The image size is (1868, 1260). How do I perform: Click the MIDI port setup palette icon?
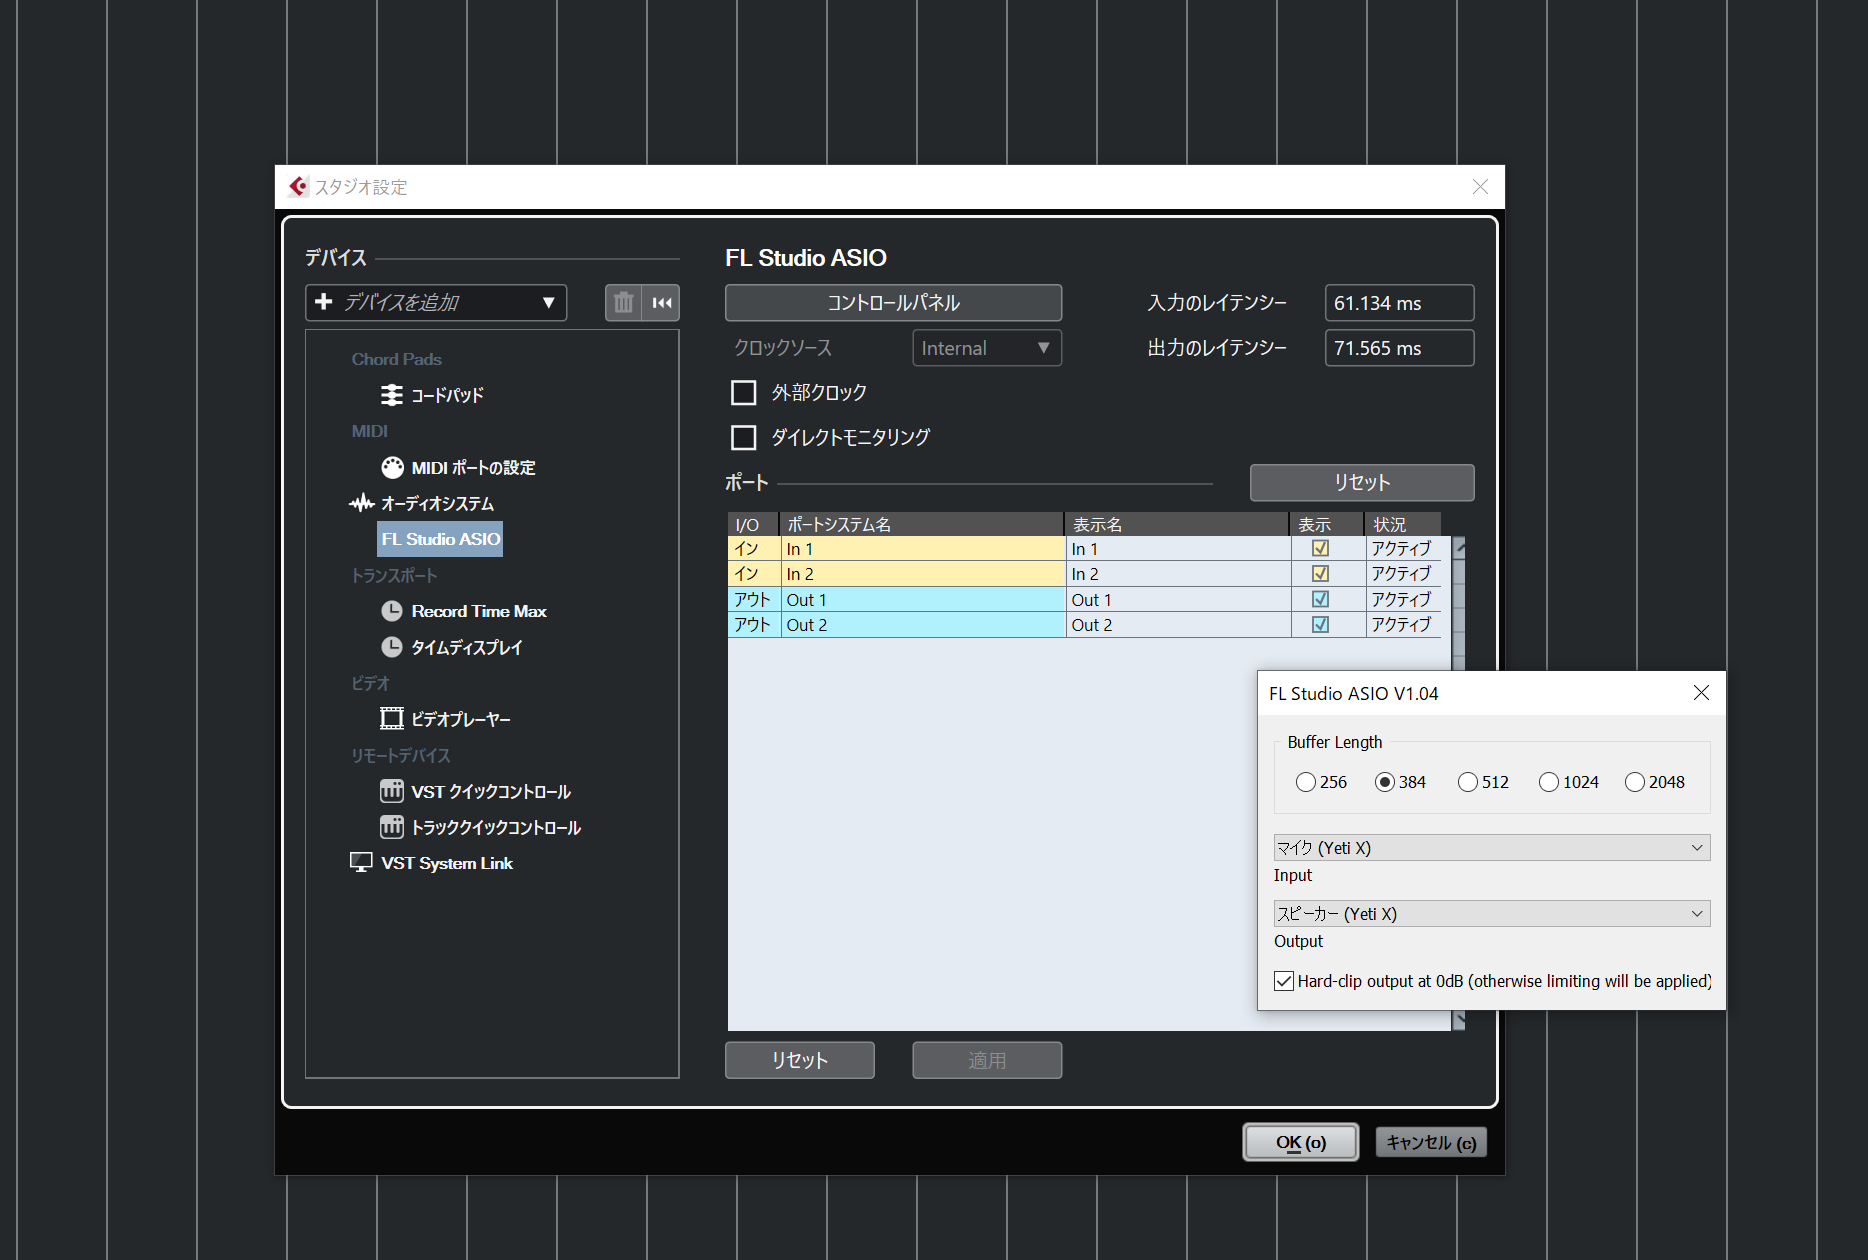(392, 467)
